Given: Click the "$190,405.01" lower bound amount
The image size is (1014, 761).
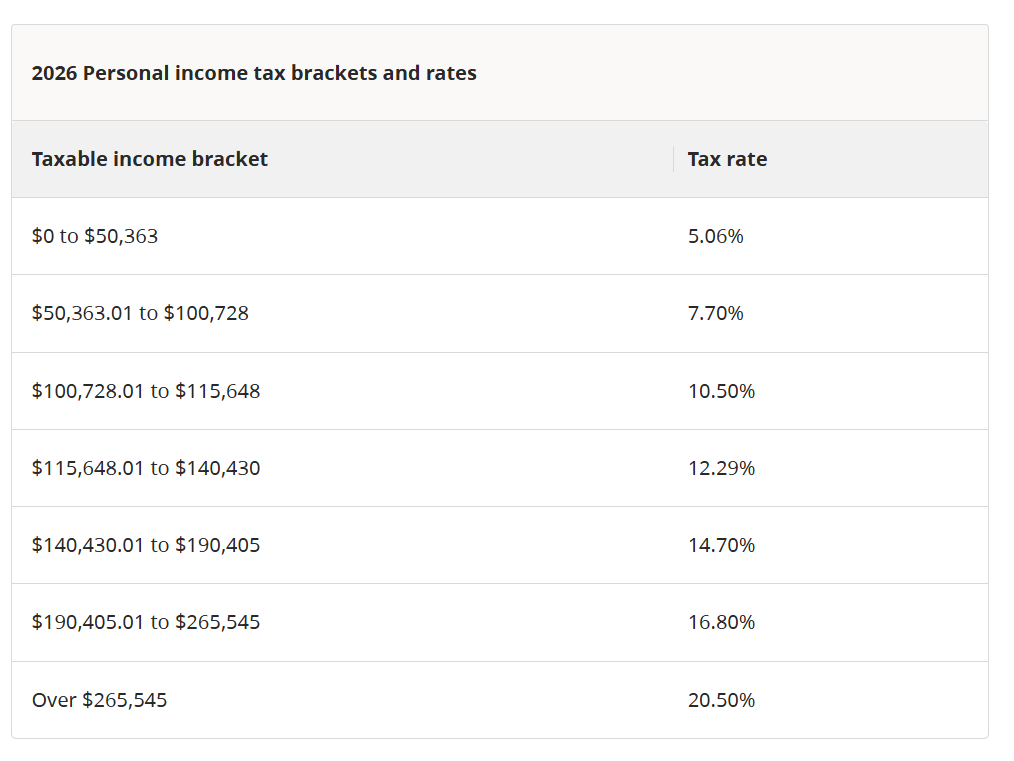Looking at the screenshot, I should (x=88, y=622).
